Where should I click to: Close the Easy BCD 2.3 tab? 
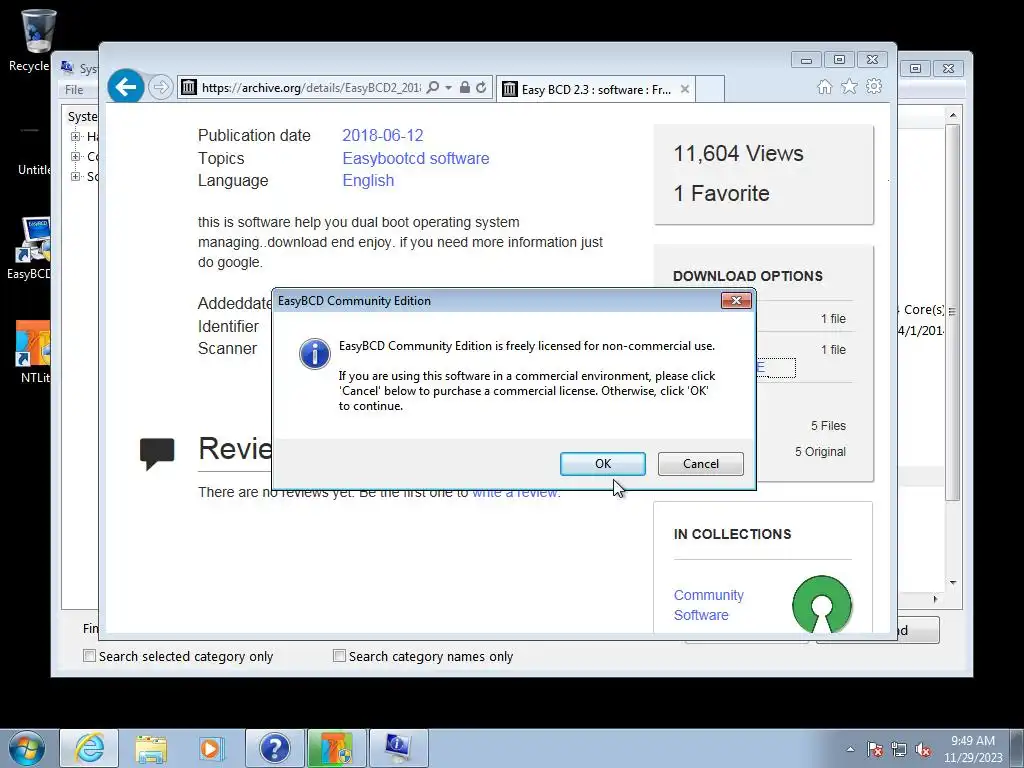point(684,89)
